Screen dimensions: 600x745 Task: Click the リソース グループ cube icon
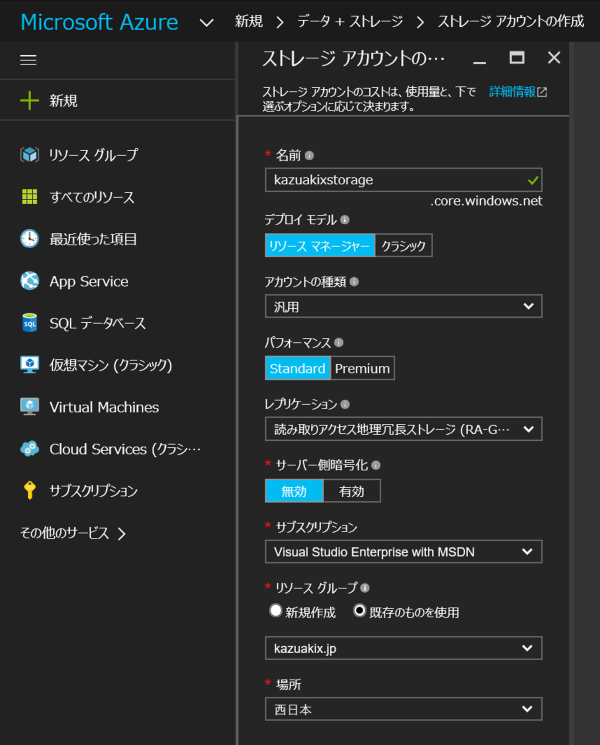tap(29, 154)
